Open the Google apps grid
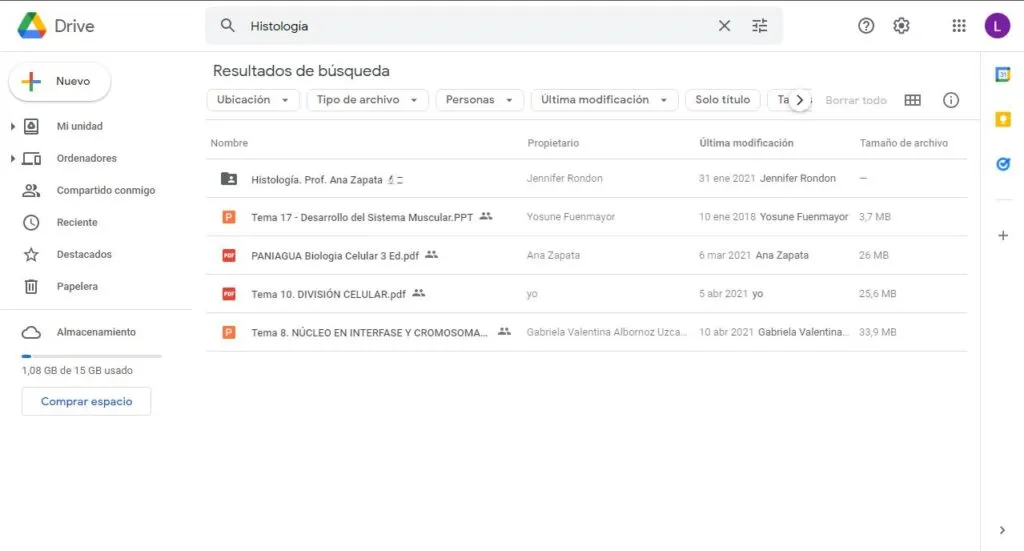 click(959, 26)
